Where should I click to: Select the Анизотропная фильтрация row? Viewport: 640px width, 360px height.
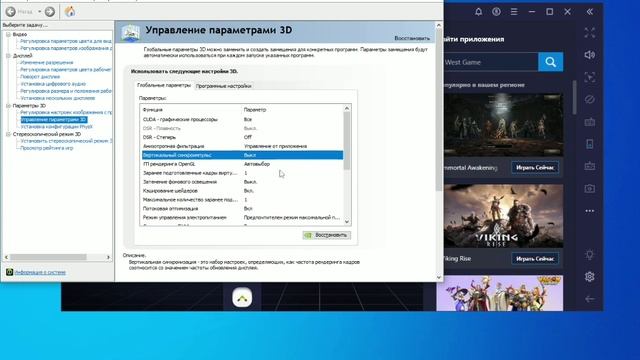(242, 146)
